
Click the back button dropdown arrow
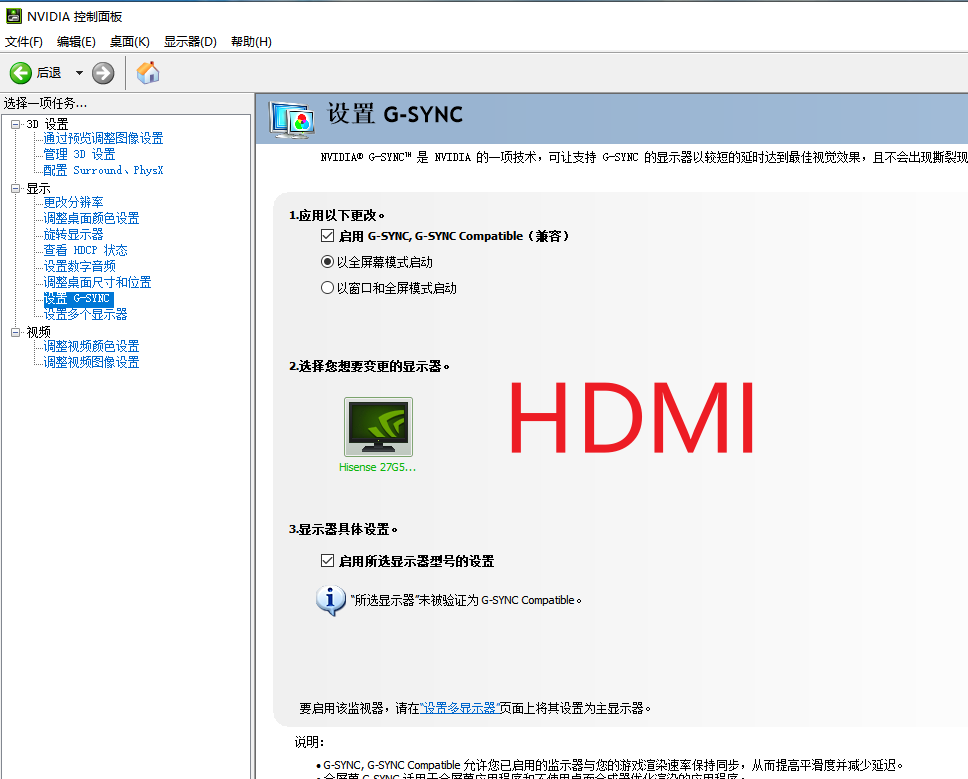pos(81,72)
